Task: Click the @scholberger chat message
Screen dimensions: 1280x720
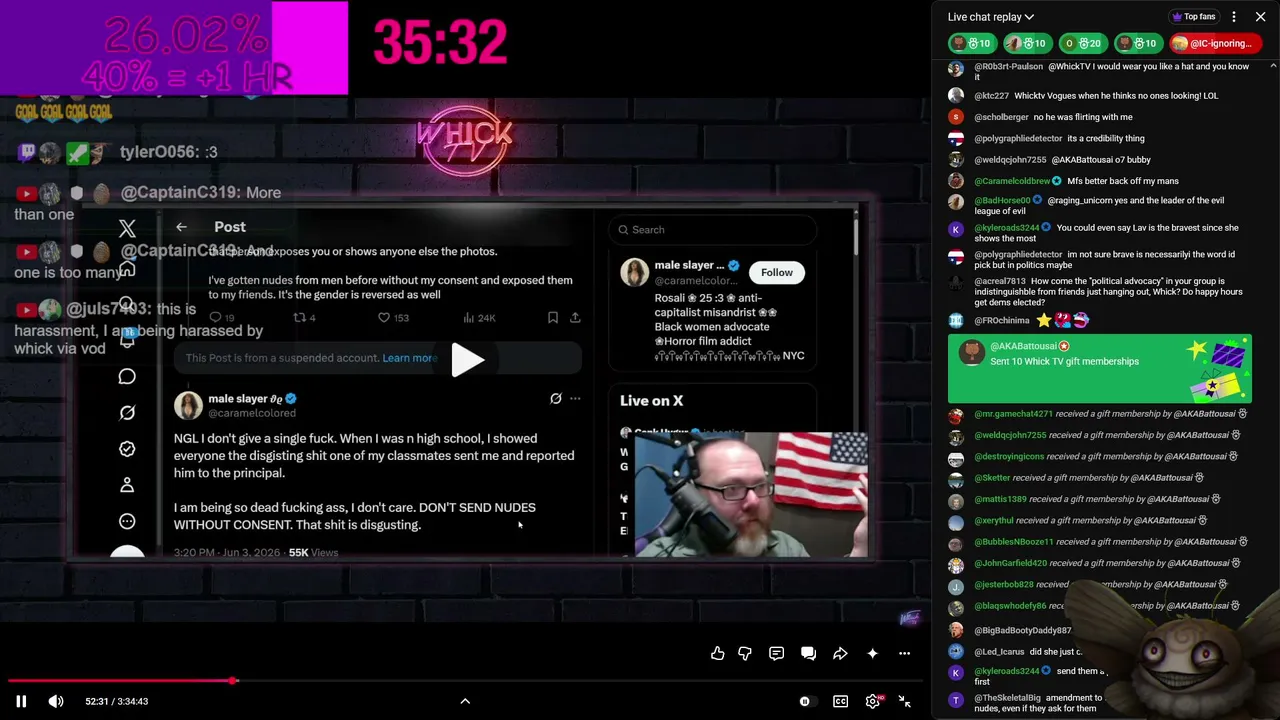Action: tap(1100, 117)
